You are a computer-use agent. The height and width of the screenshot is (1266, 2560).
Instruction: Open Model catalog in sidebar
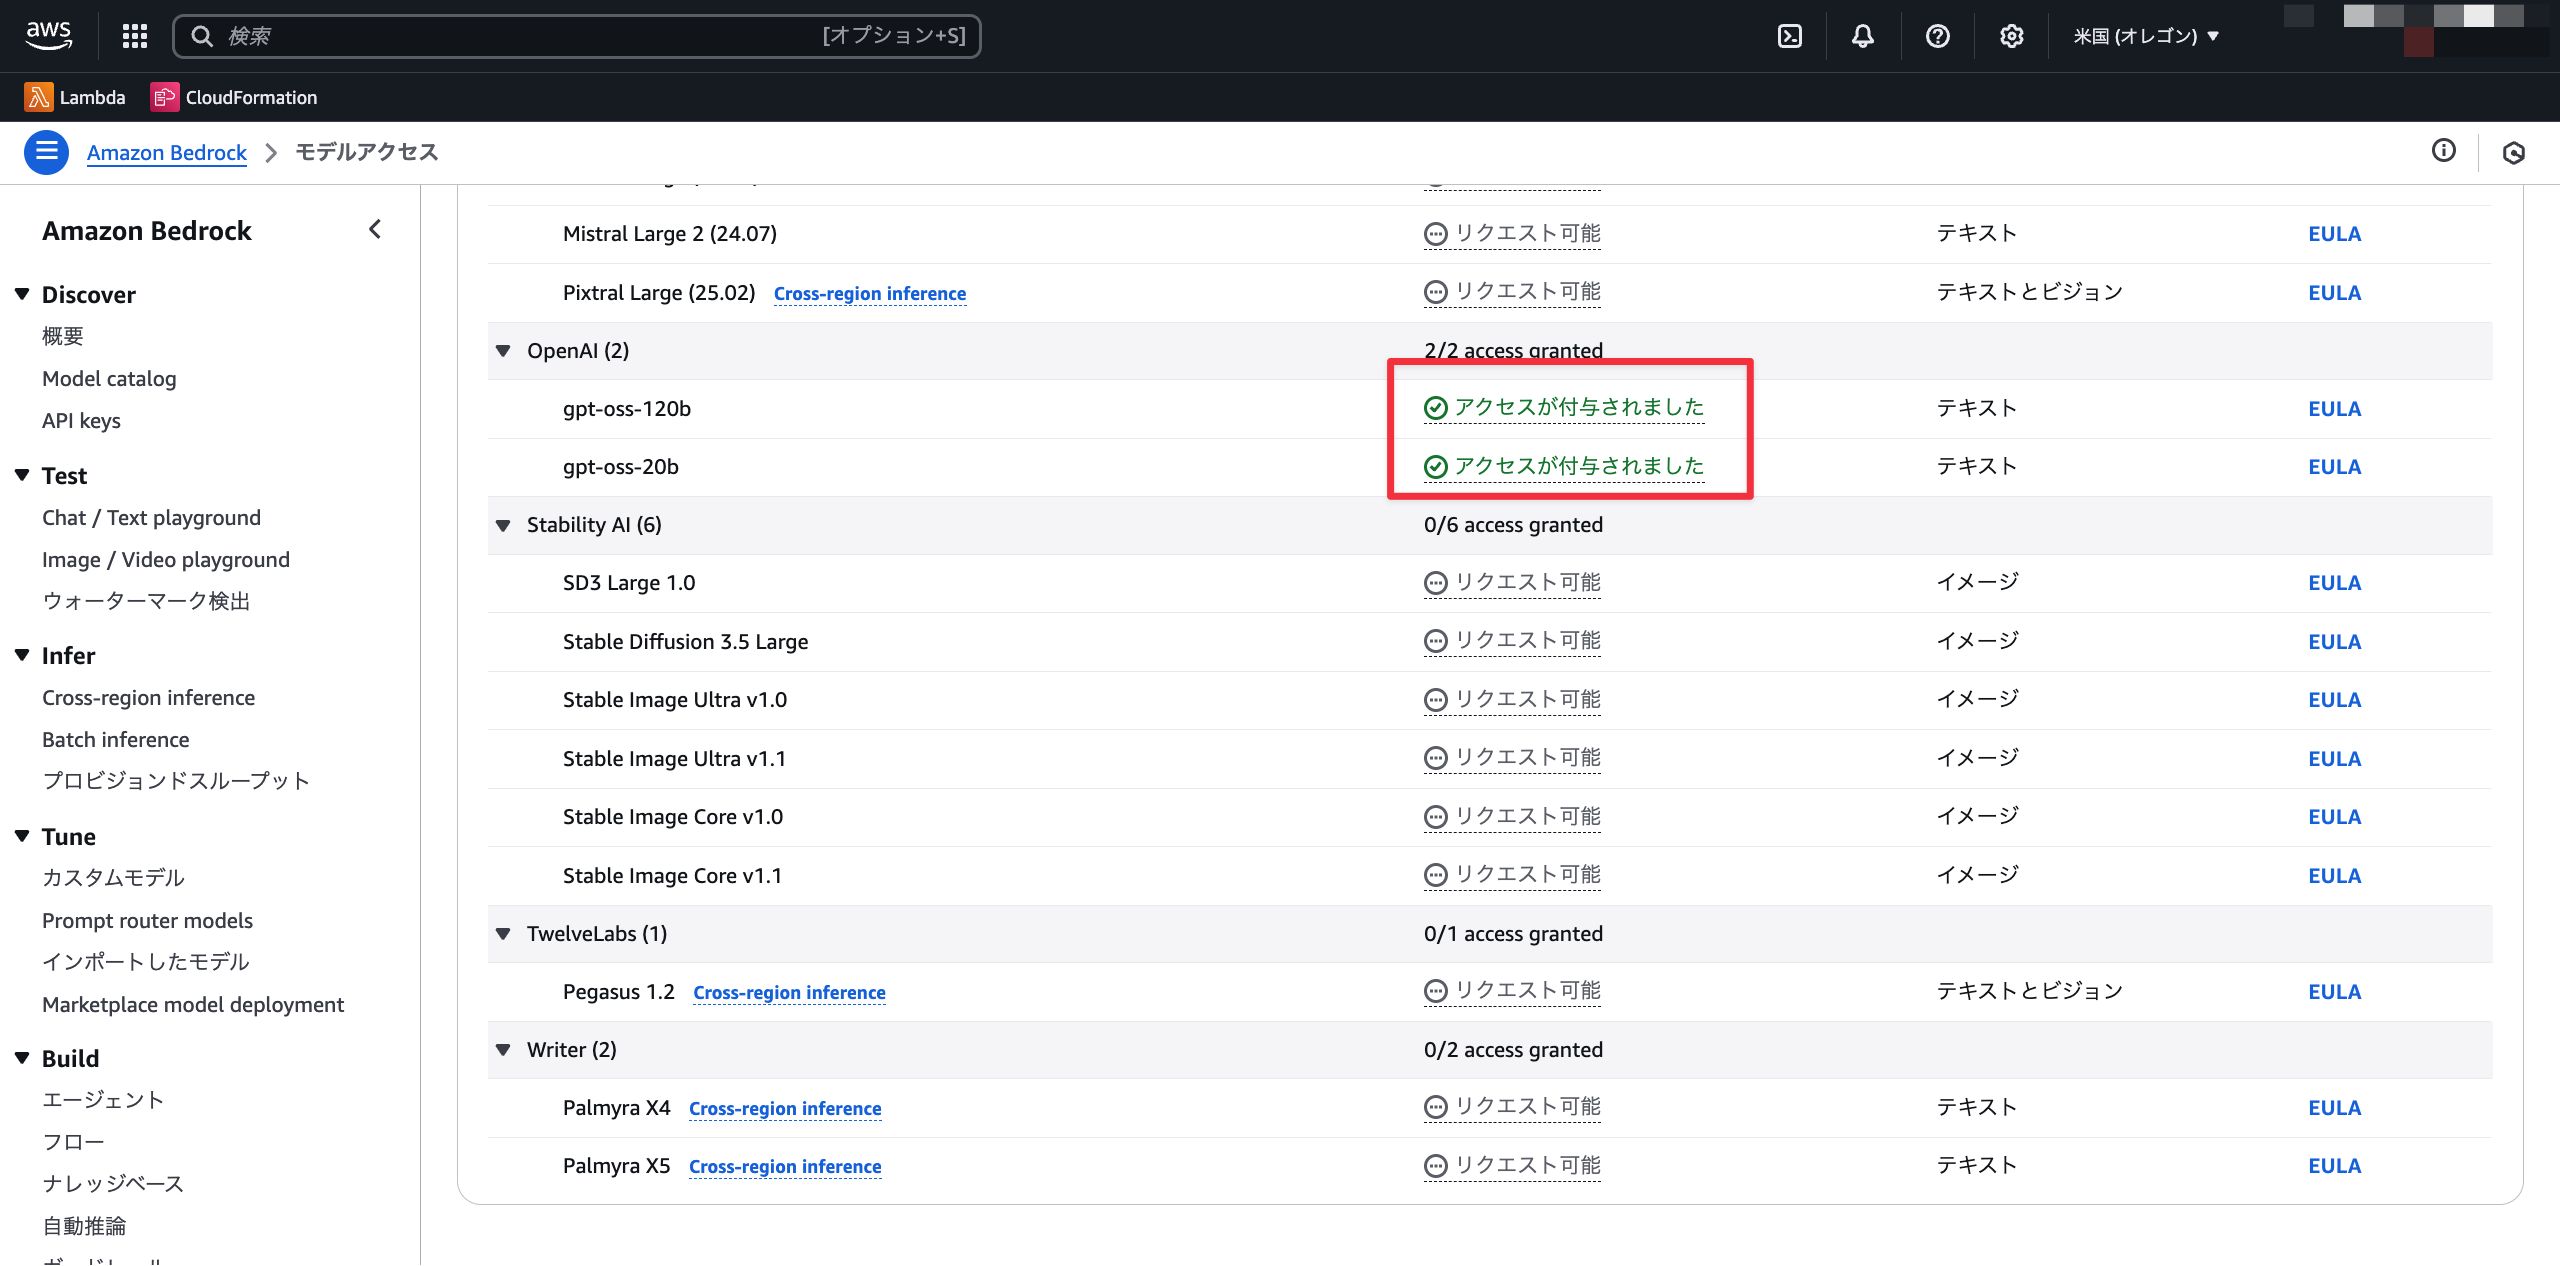[x=109, y=379]
